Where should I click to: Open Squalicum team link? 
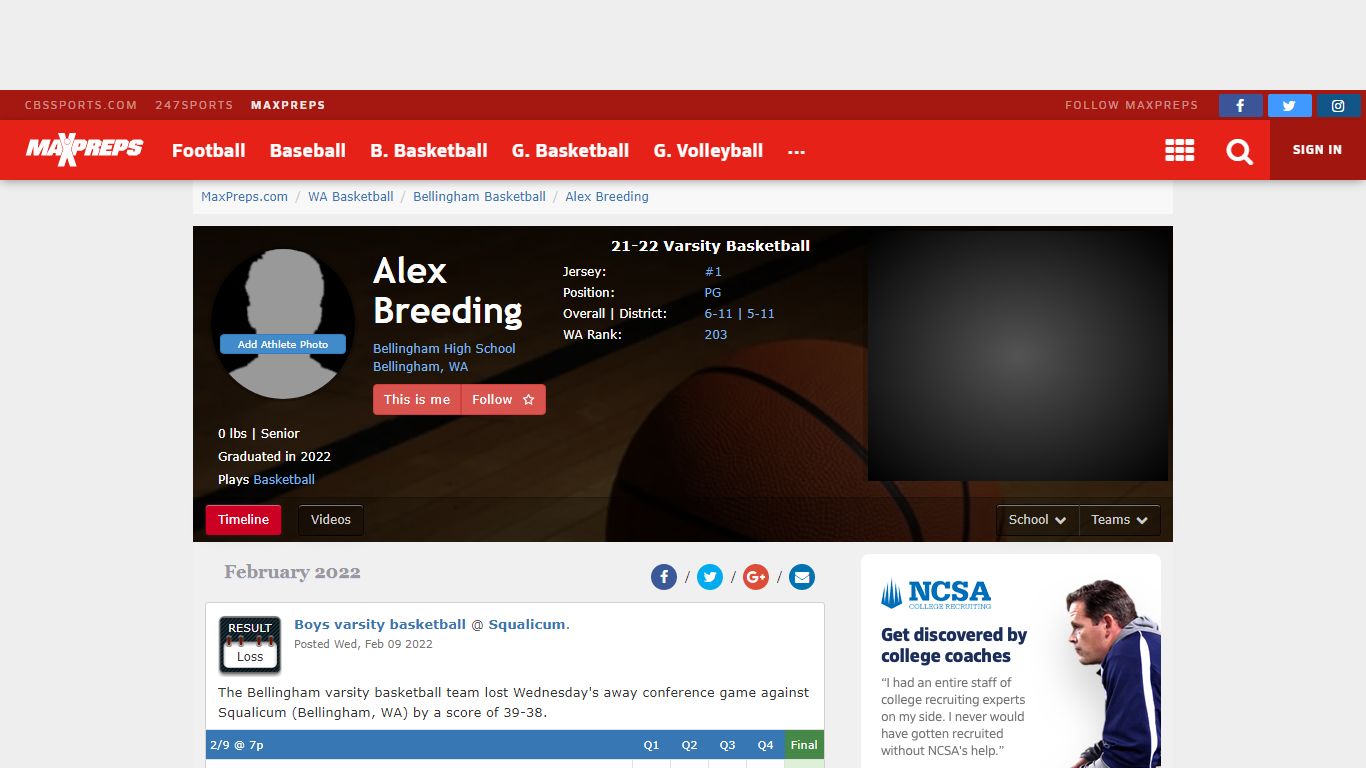527,625
